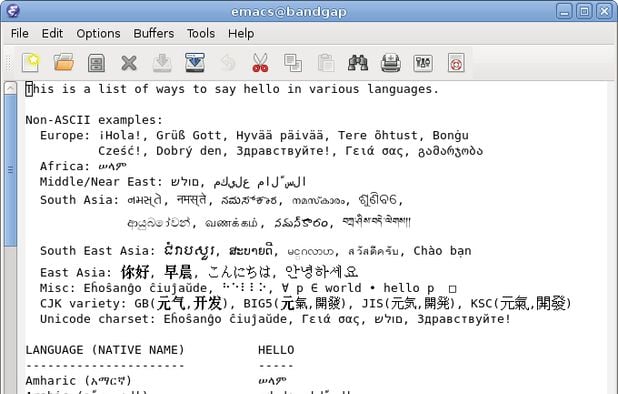Viewport: 618px width, 394px height.
Task: Click the "CJK variety:" label
Action: coord(83,303)
